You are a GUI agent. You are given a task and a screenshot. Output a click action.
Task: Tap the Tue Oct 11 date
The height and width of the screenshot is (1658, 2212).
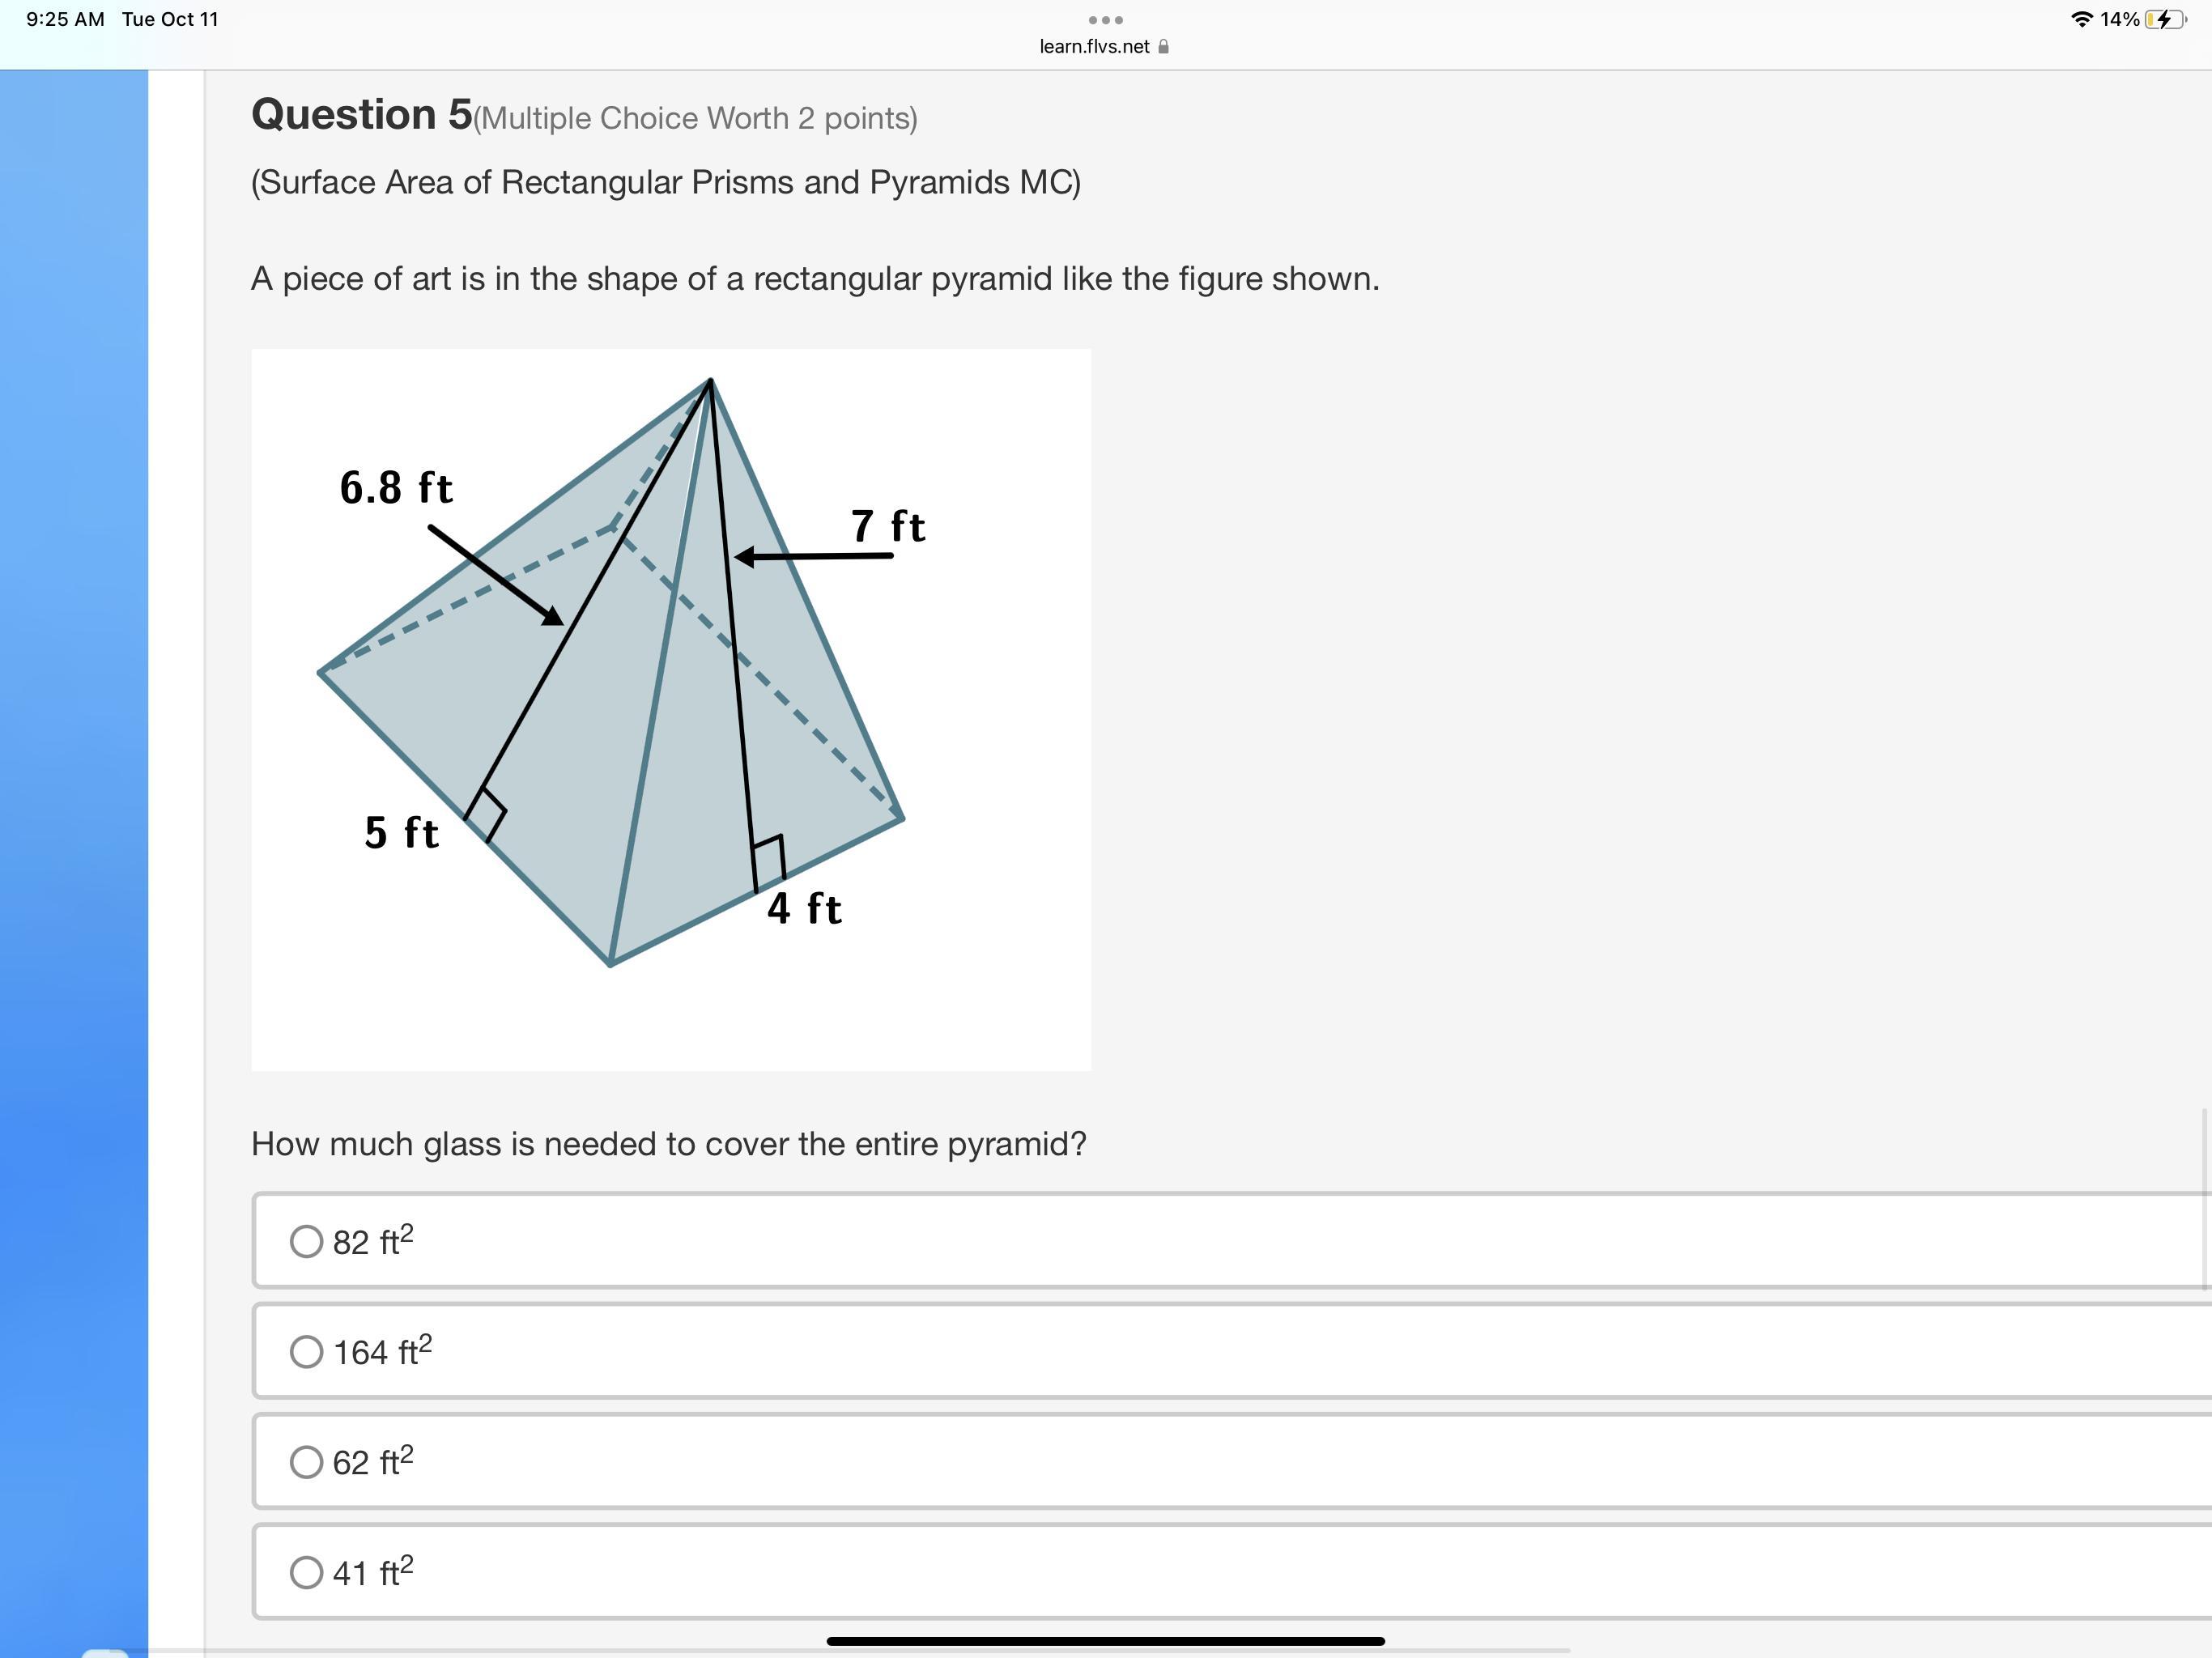click(170, 19)
